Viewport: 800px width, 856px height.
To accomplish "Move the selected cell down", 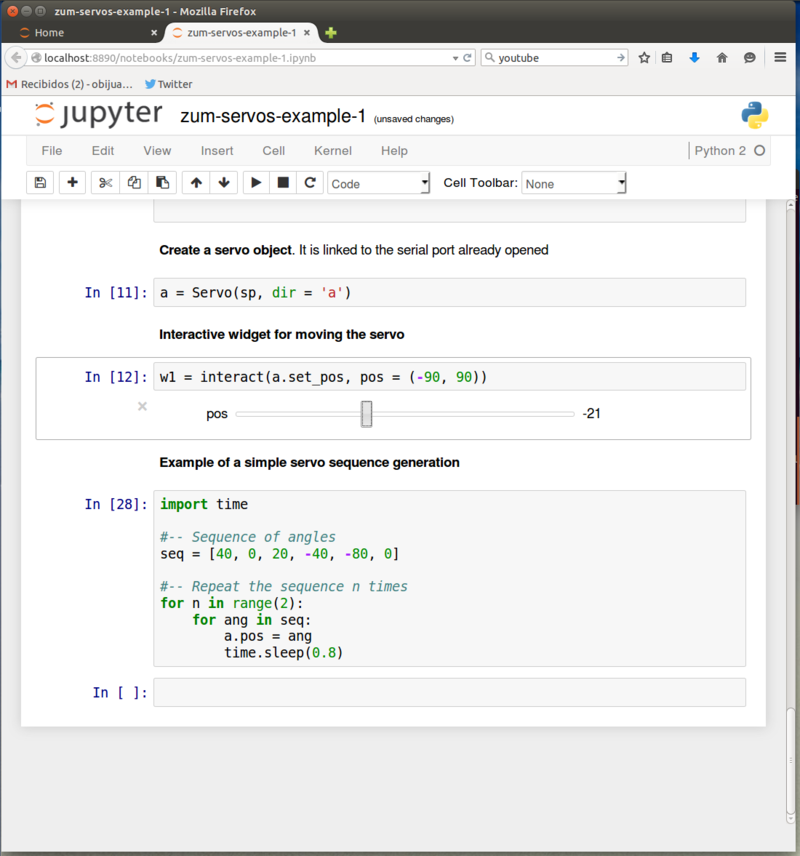I will pyautogui.click(x=224, y=183).
